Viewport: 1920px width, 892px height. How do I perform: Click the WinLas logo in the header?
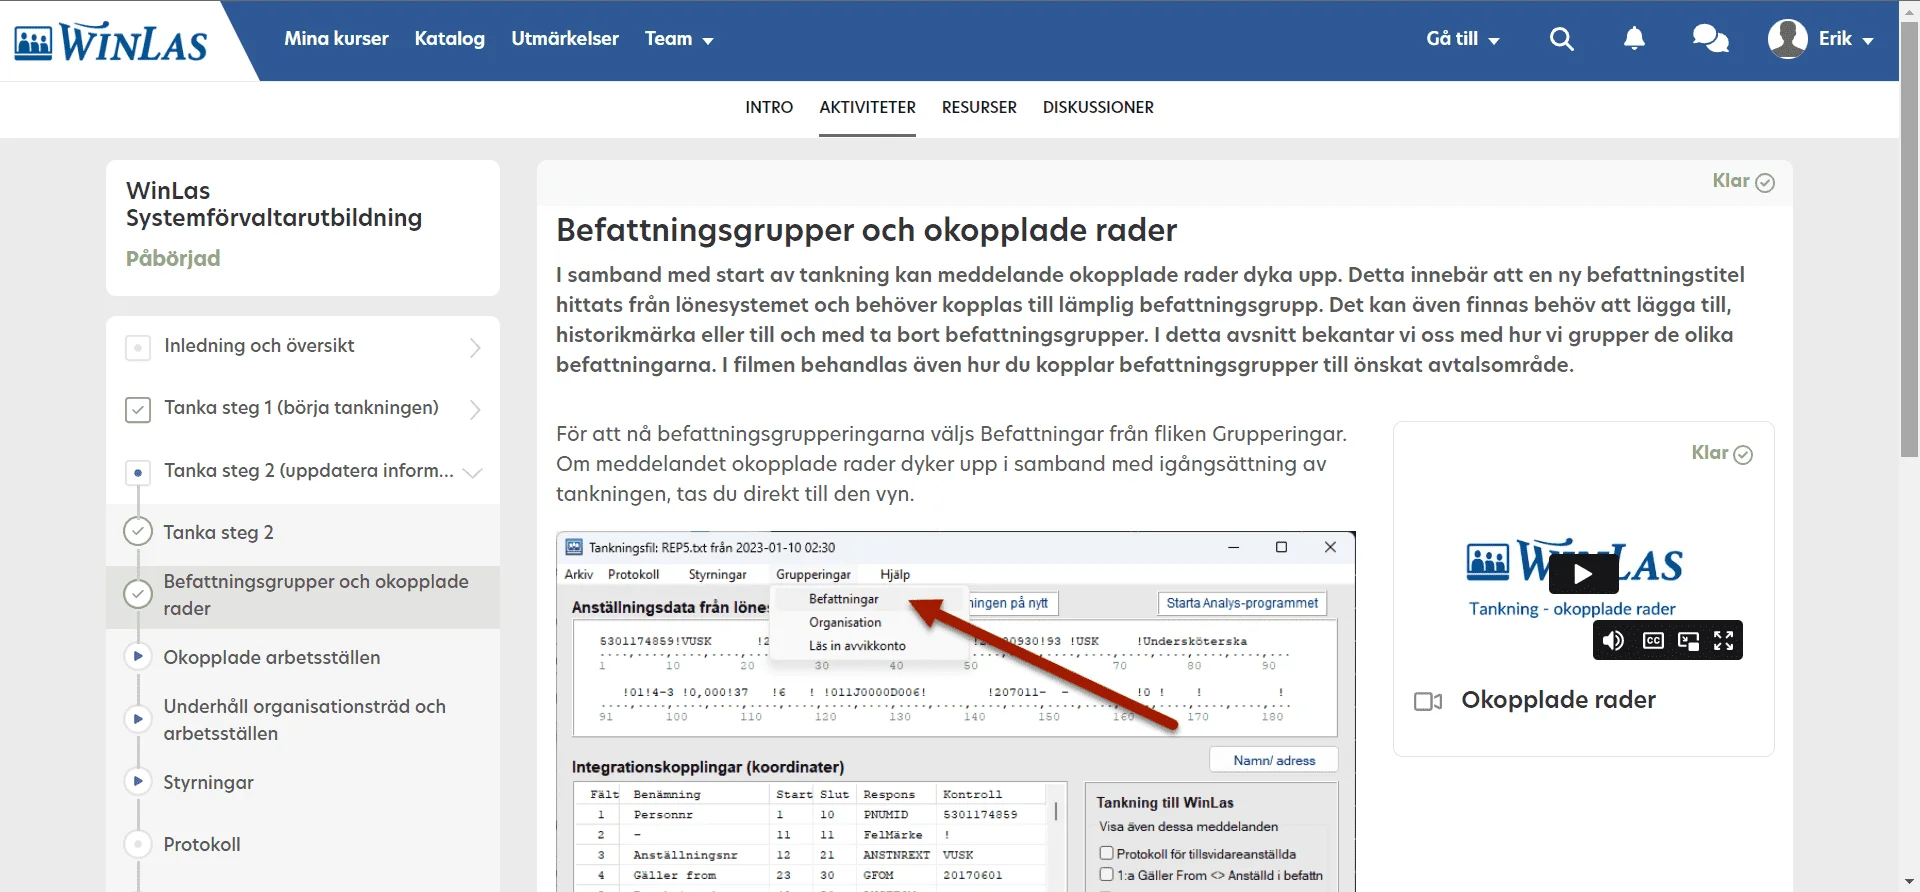click(x=111, y=42)
